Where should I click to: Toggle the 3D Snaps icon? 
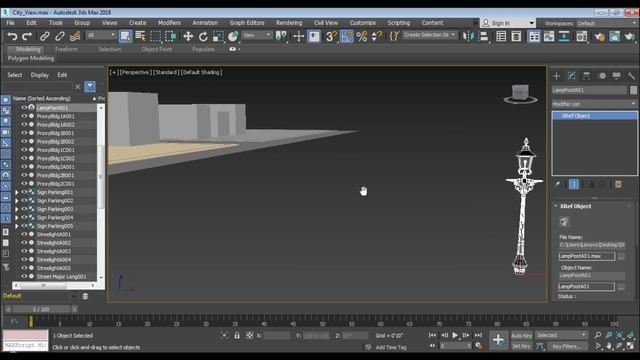coord(331,37)
